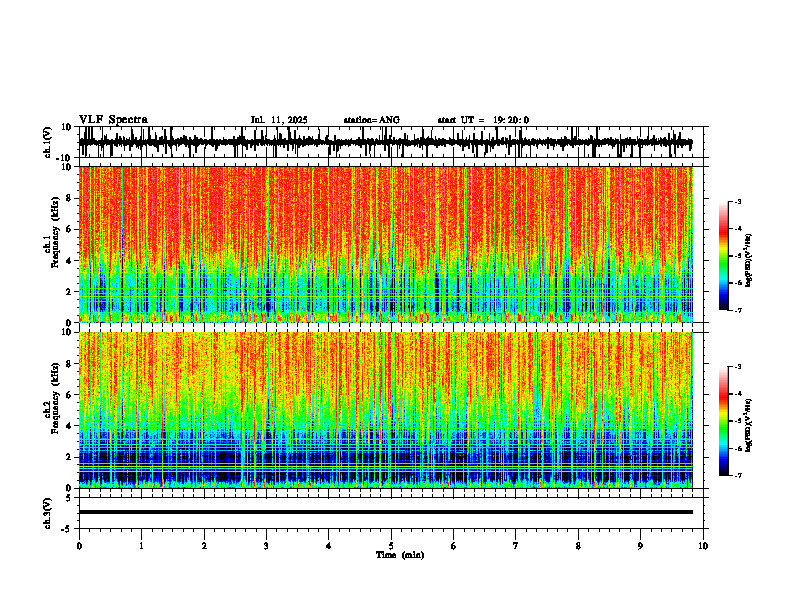This screenshot has width=792, height=612.
Task: Click inside the ch.1 frequency spectrogram
Action: pyautogui.click(x=385, y=244)
